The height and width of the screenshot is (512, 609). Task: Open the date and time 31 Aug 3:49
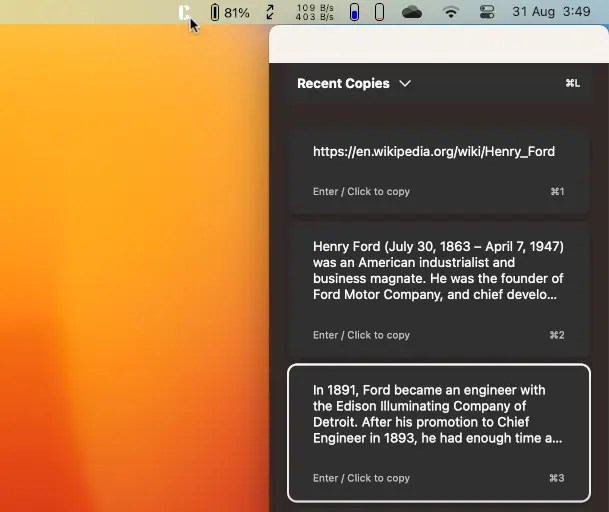tap(551, 12)
